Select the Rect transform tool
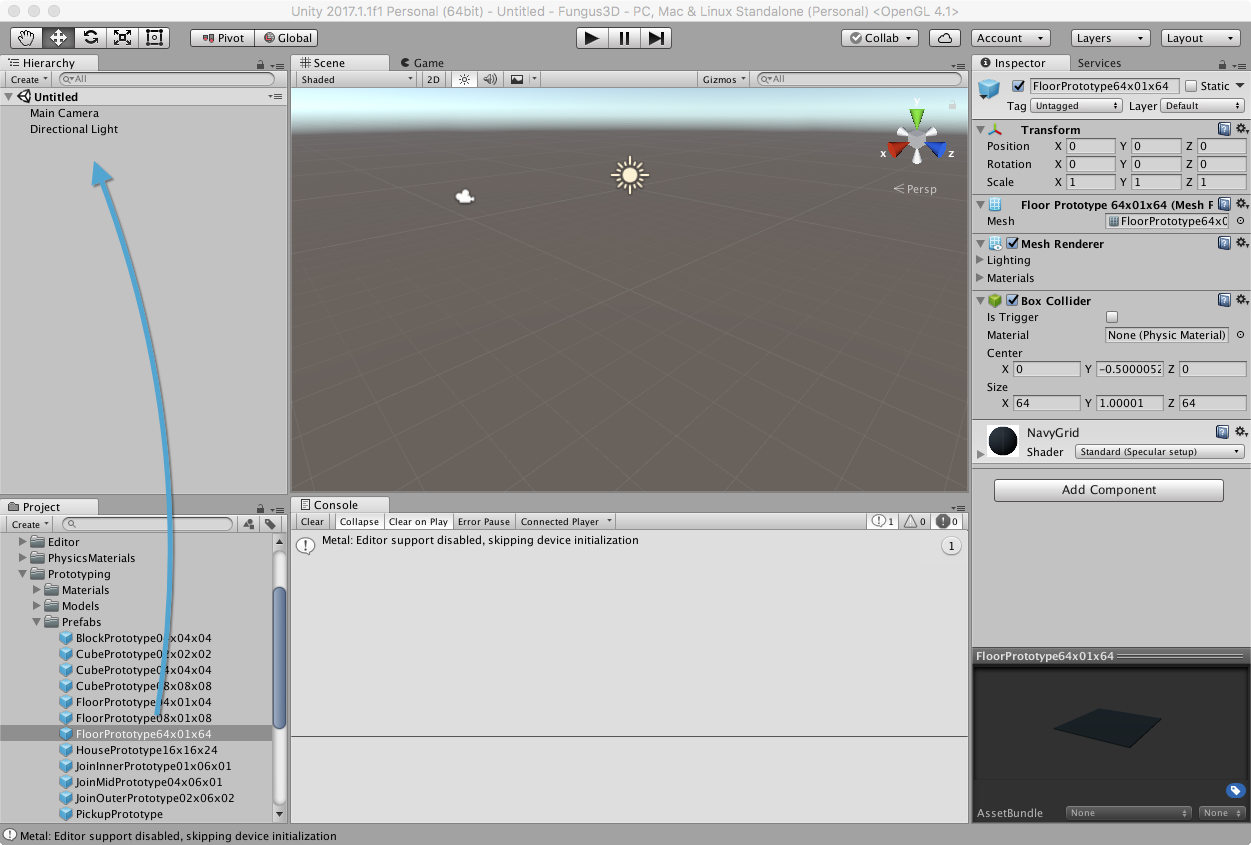The width and height of the screenshot is (1251, 845). 154,38
